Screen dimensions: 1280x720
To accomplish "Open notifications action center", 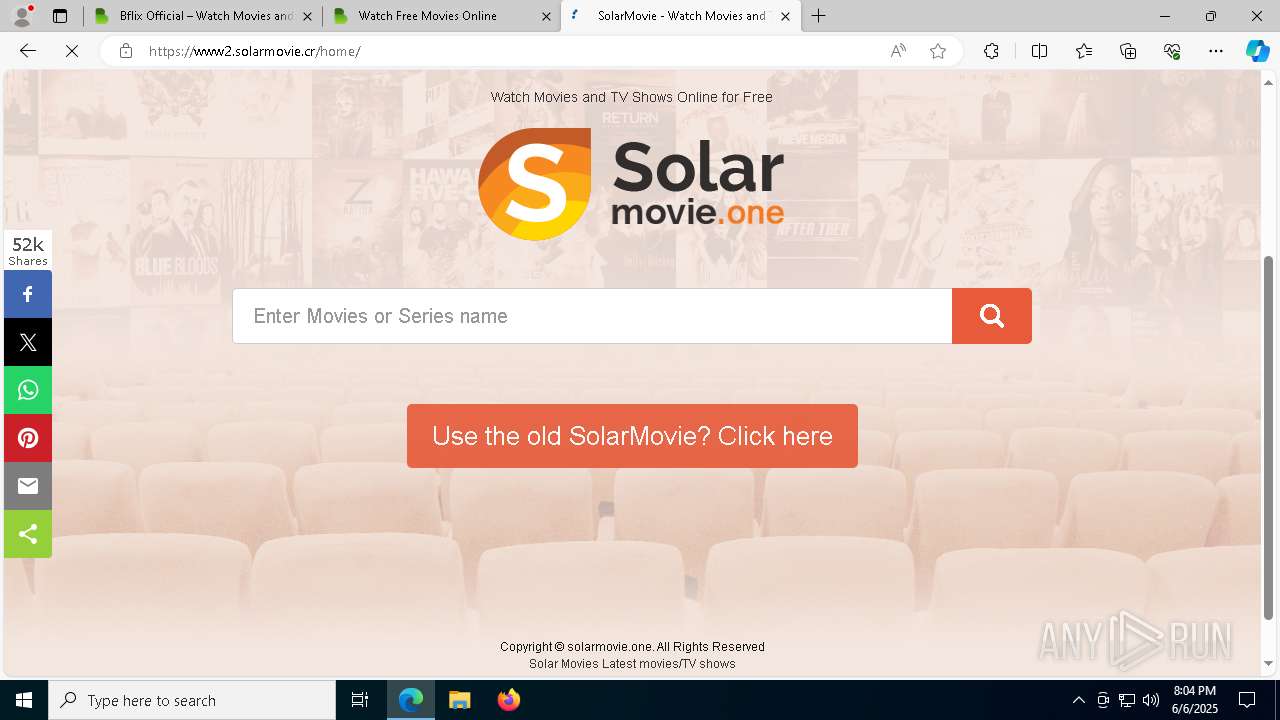I will point(1247,700).
